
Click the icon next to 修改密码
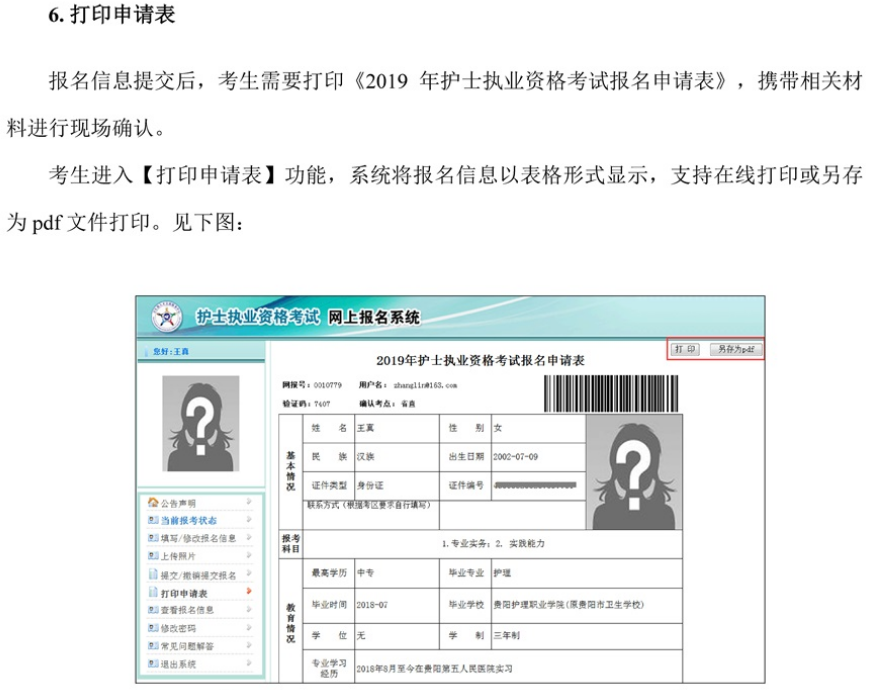click(x=153, y=628)
